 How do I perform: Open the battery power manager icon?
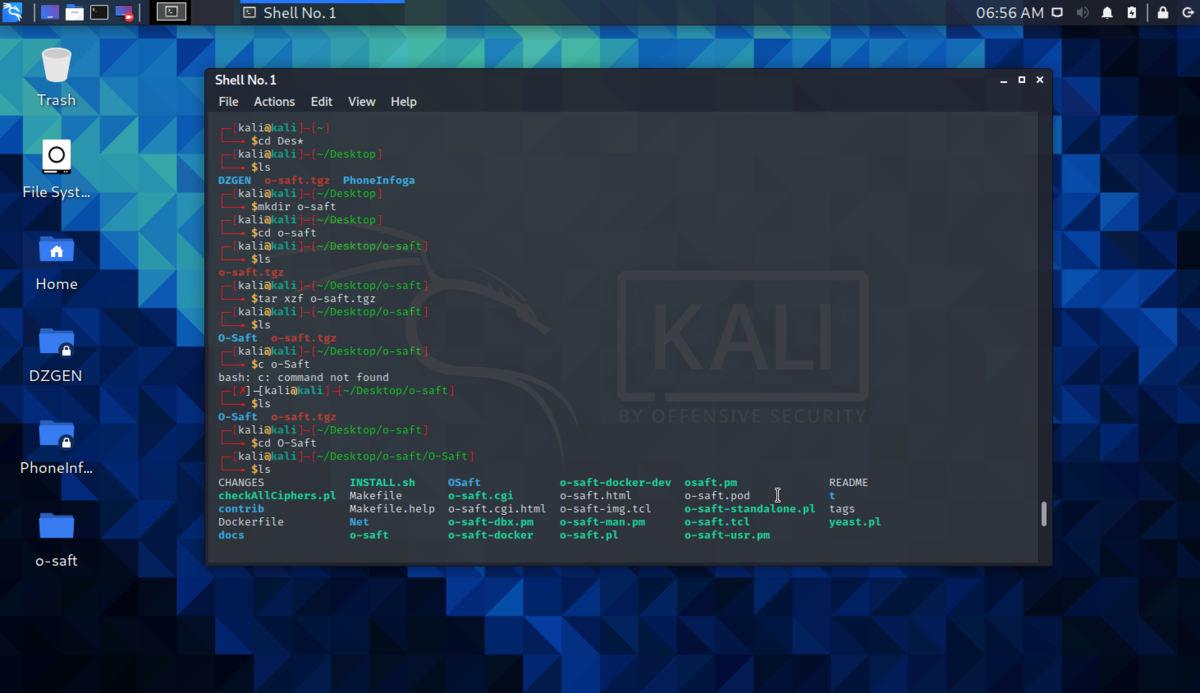[1131, 13]
